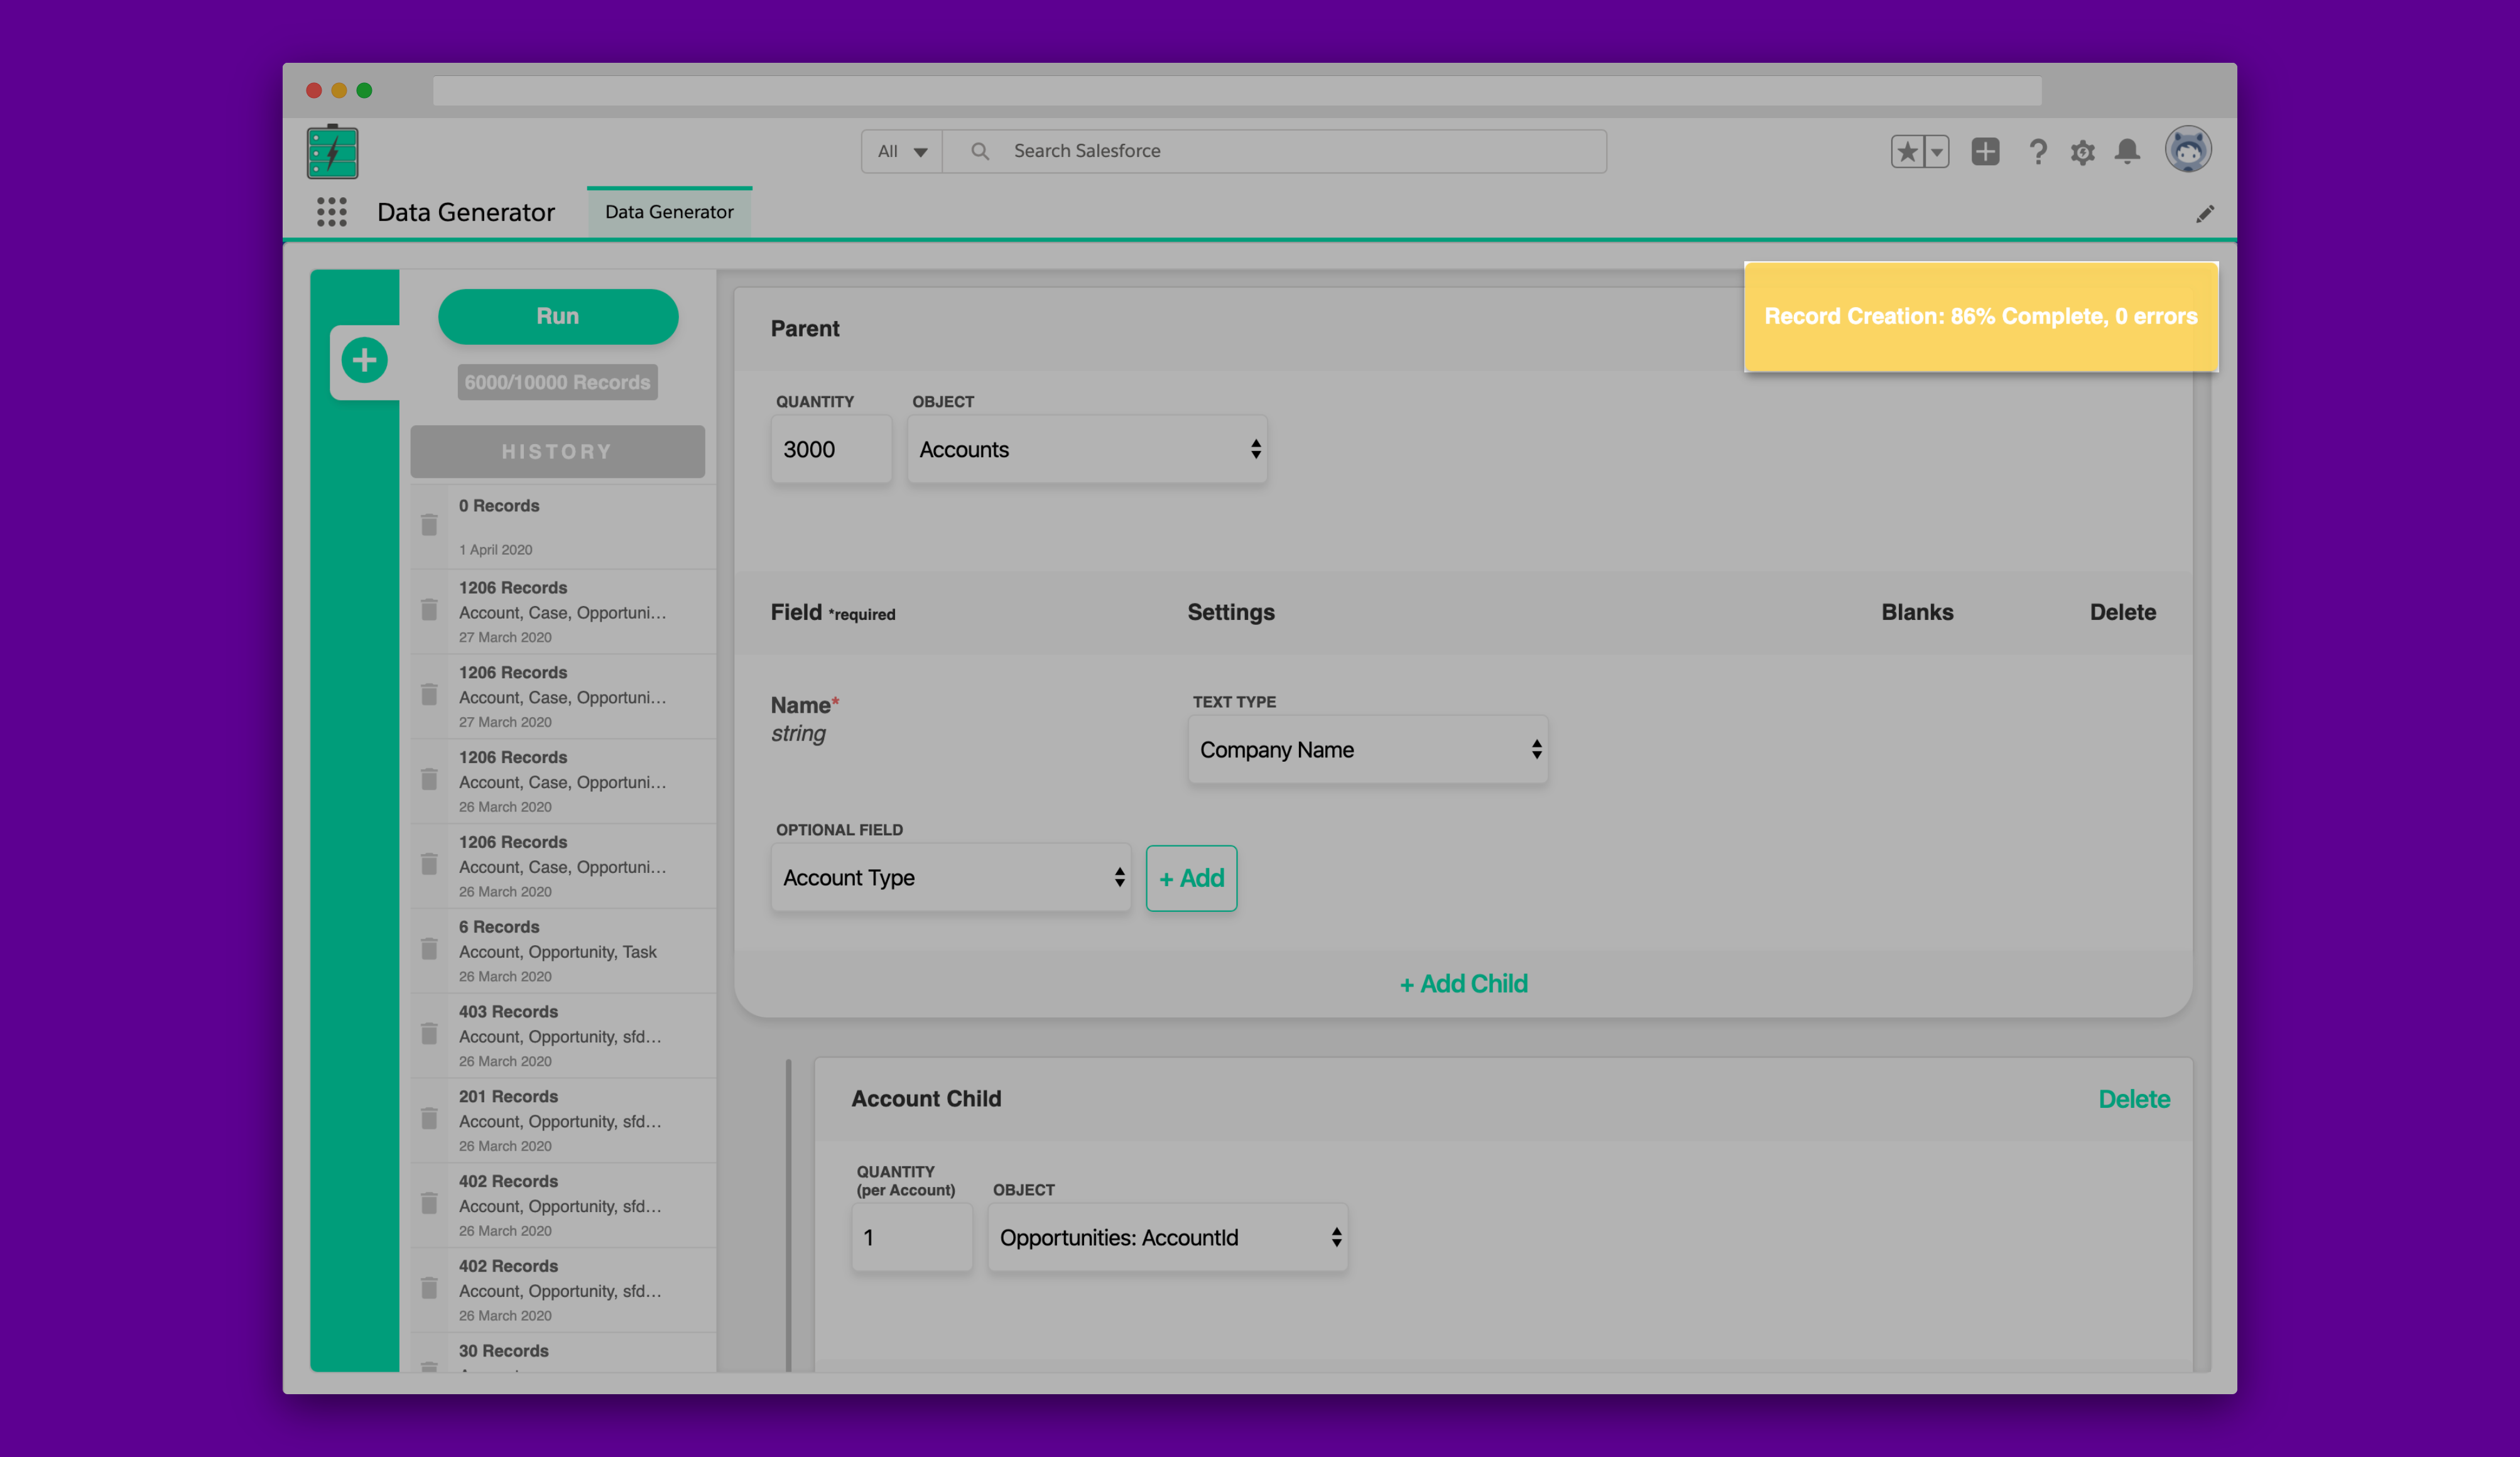Open the Accounts object dropdown
This screenshot has height=1457, width=2520.
coord(1087,450)
